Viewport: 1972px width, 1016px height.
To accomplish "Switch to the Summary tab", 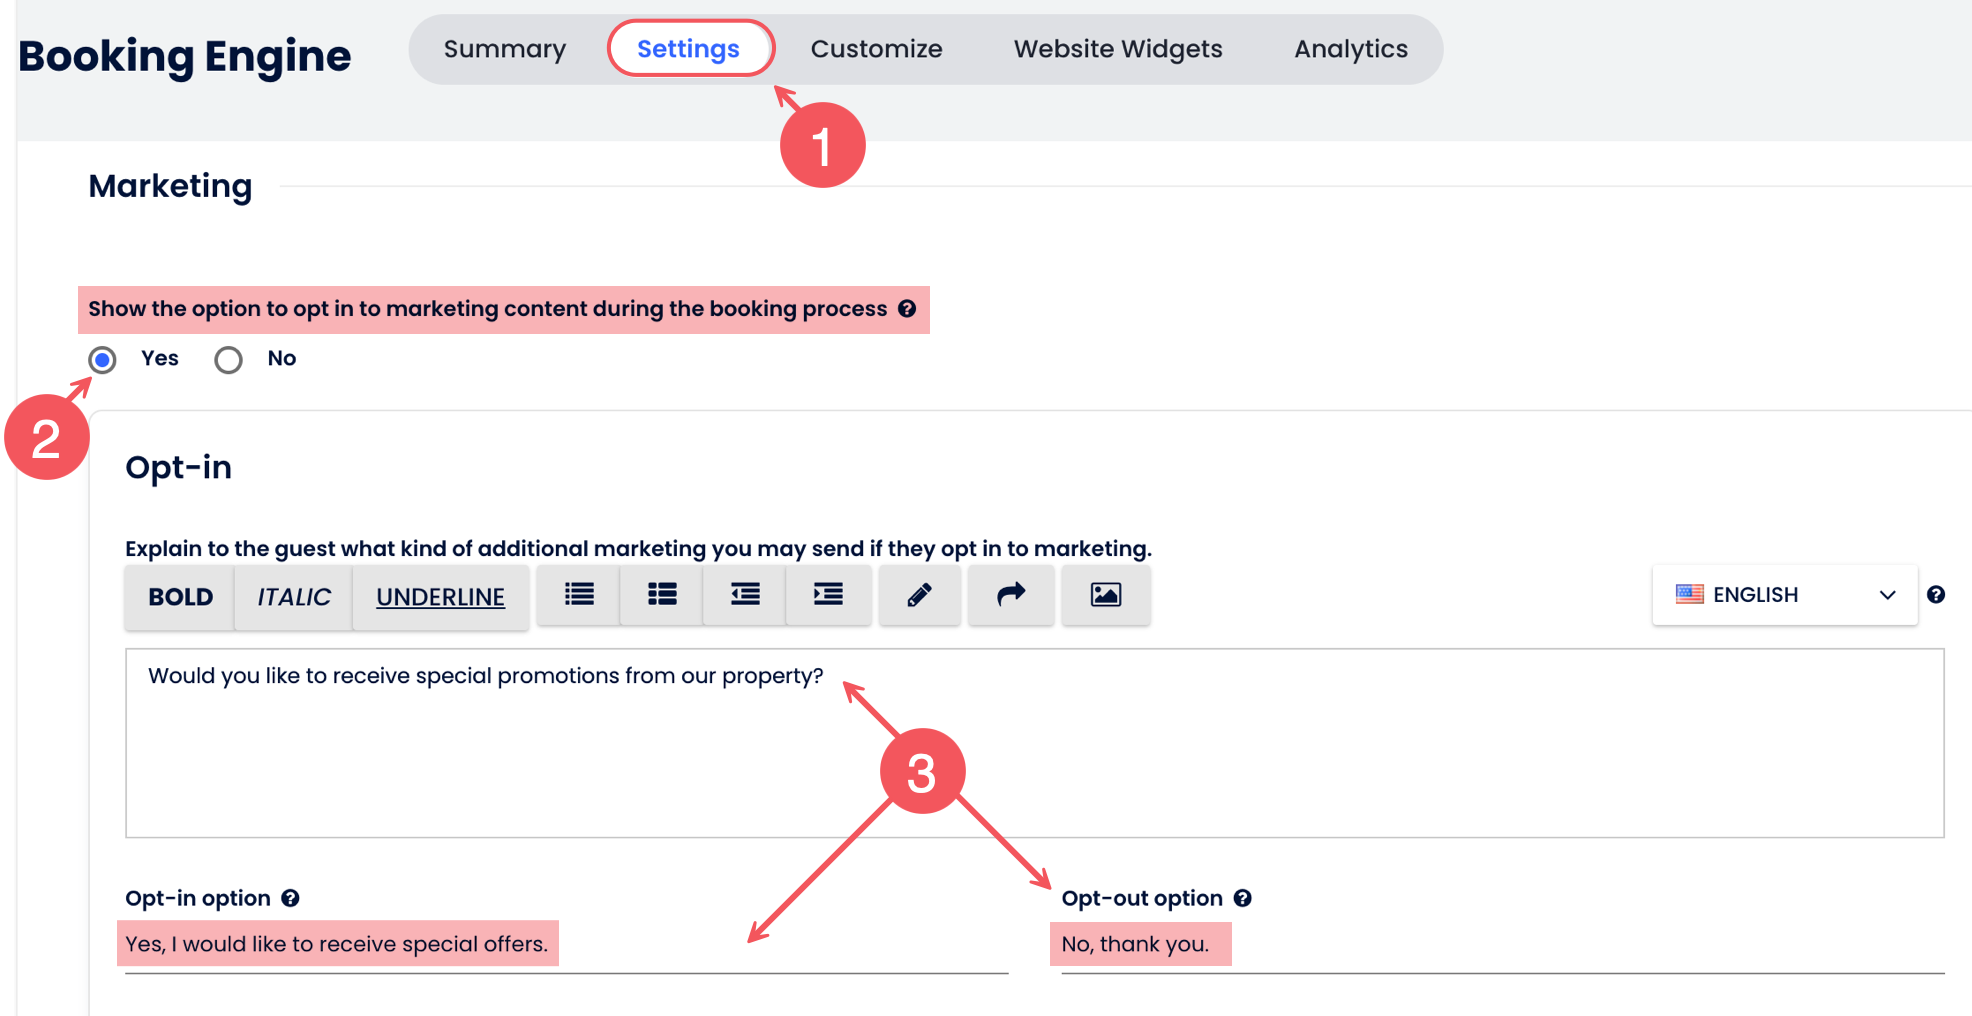I will [504, 49].
